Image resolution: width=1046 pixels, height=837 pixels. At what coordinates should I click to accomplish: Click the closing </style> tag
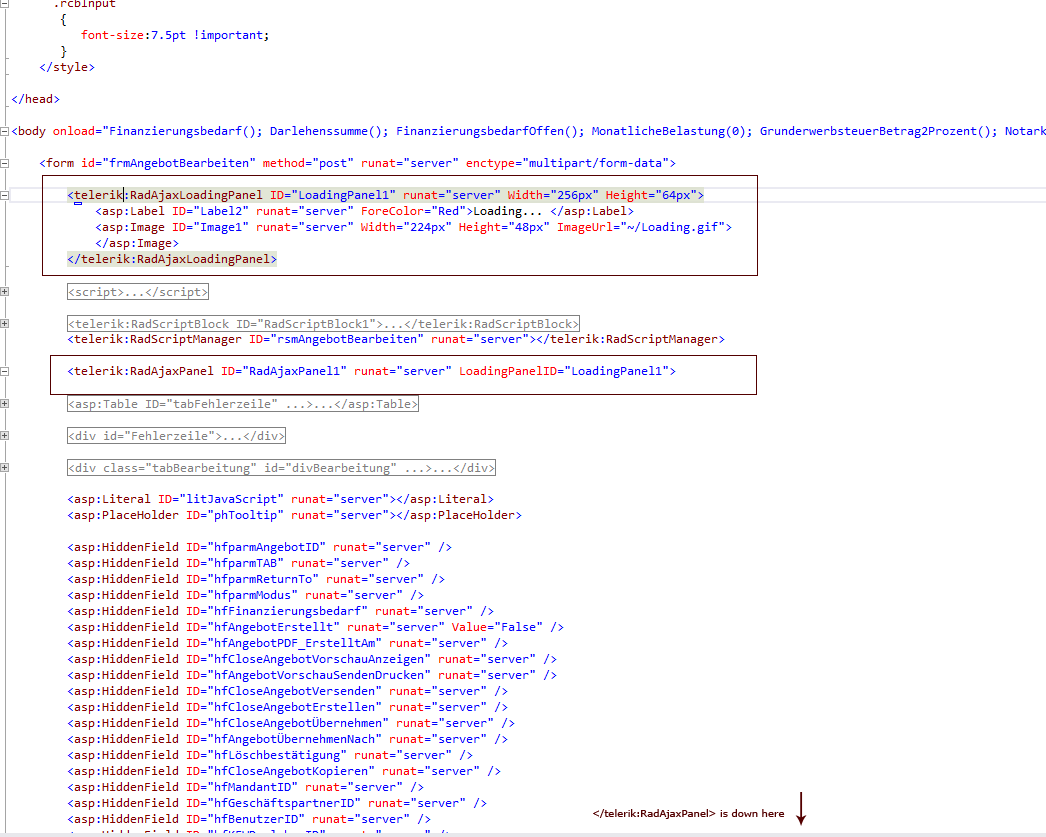click(67, 67)
